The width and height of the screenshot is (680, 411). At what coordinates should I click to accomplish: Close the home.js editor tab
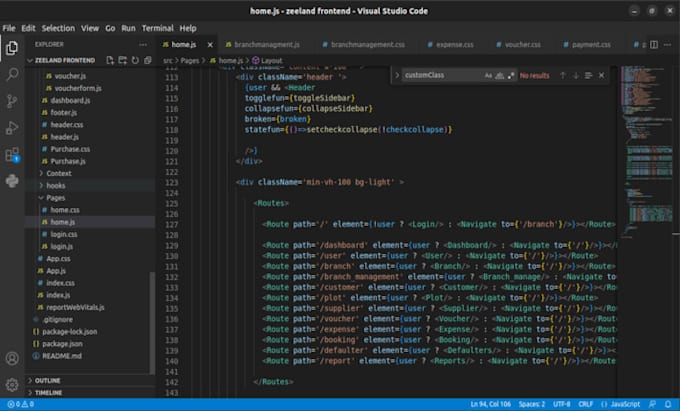(x=210, y=45)
